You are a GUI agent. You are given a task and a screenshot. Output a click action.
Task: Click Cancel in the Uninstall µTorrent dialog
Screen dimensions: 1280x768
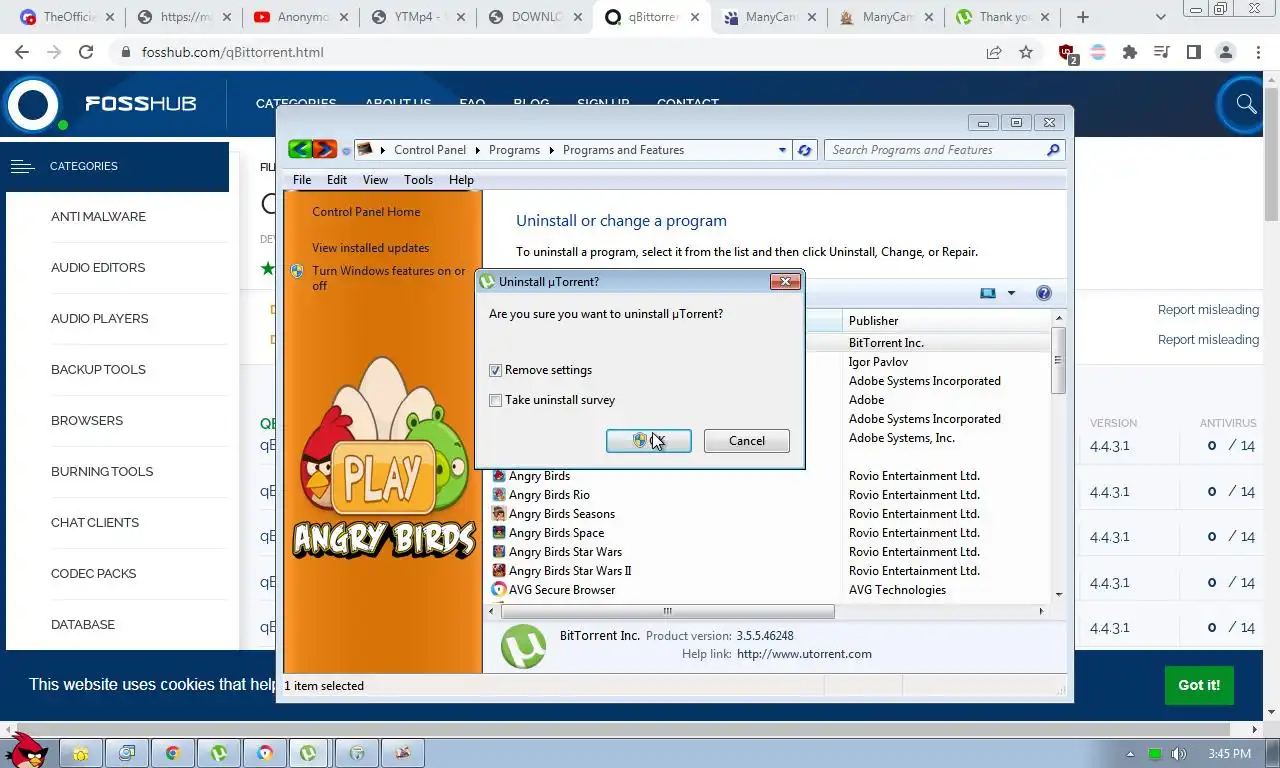coord(747,441)
